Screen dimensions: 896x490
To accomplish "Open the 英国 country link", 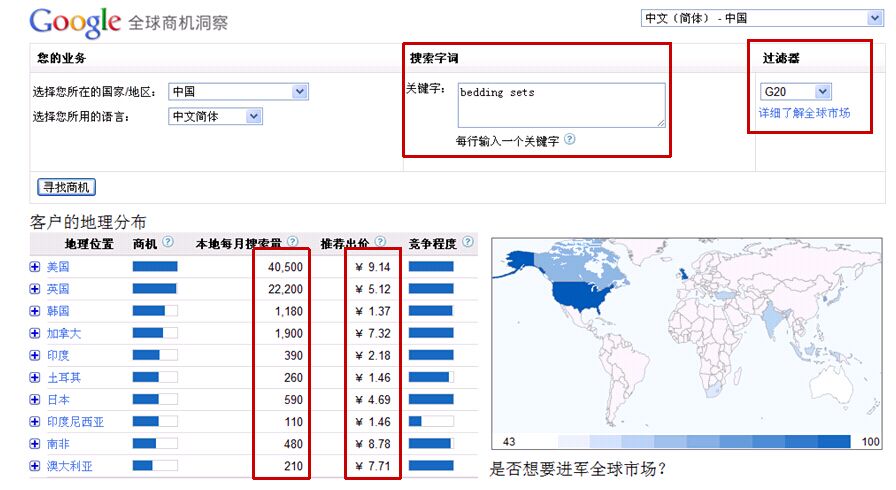I will (x=58, y=289).
